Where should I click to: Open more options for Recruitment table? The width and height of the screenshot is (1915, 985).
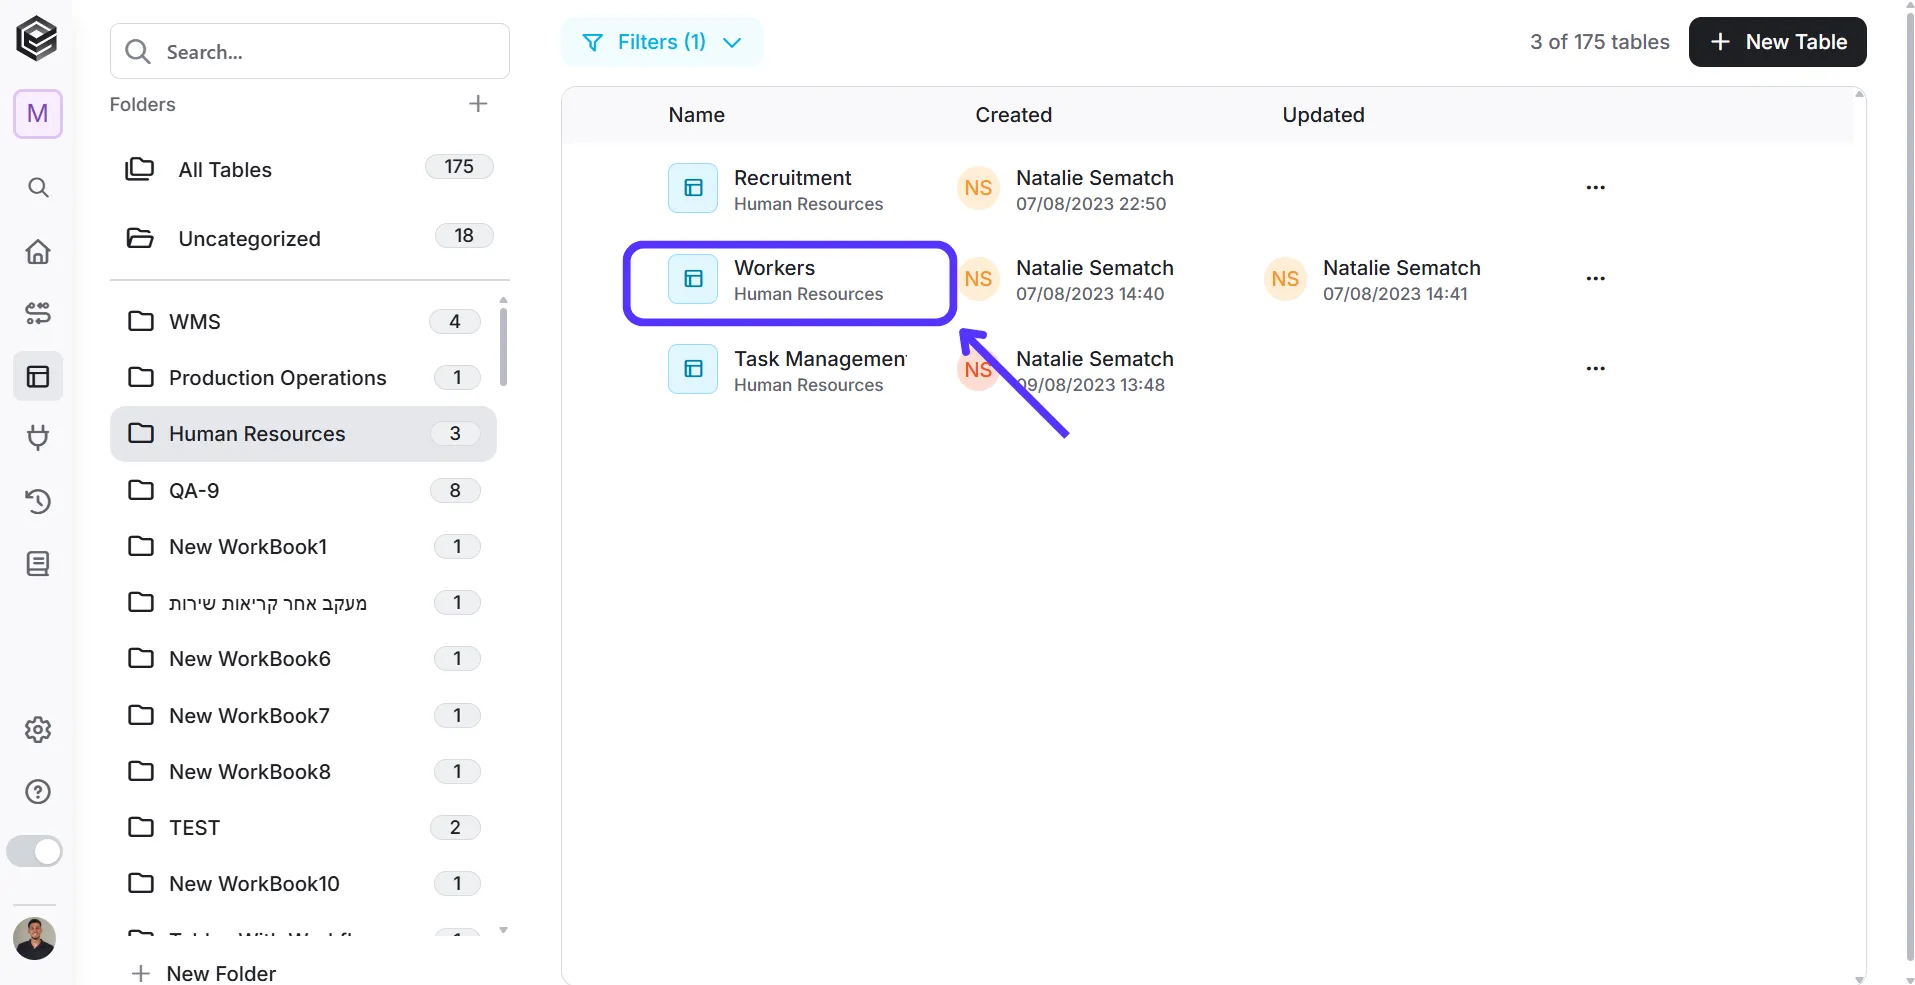[x=1596, y=188]
